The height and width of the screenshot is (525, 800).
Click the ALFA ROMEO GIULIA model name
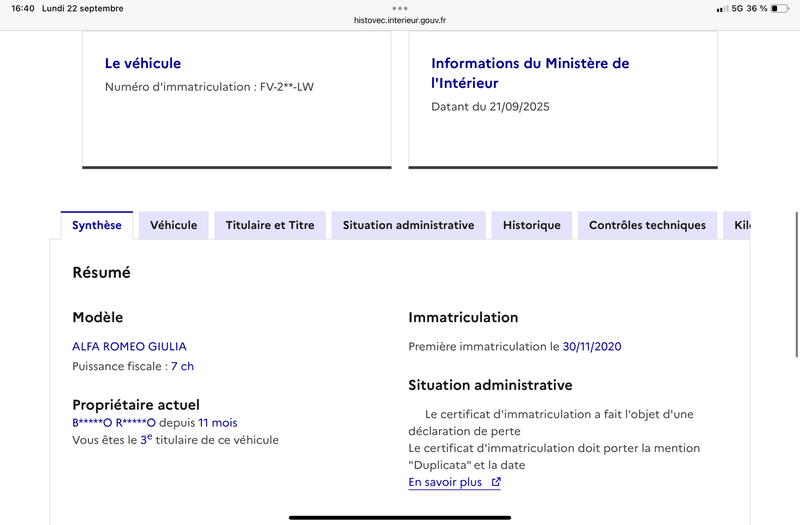[x=130, y=346]
